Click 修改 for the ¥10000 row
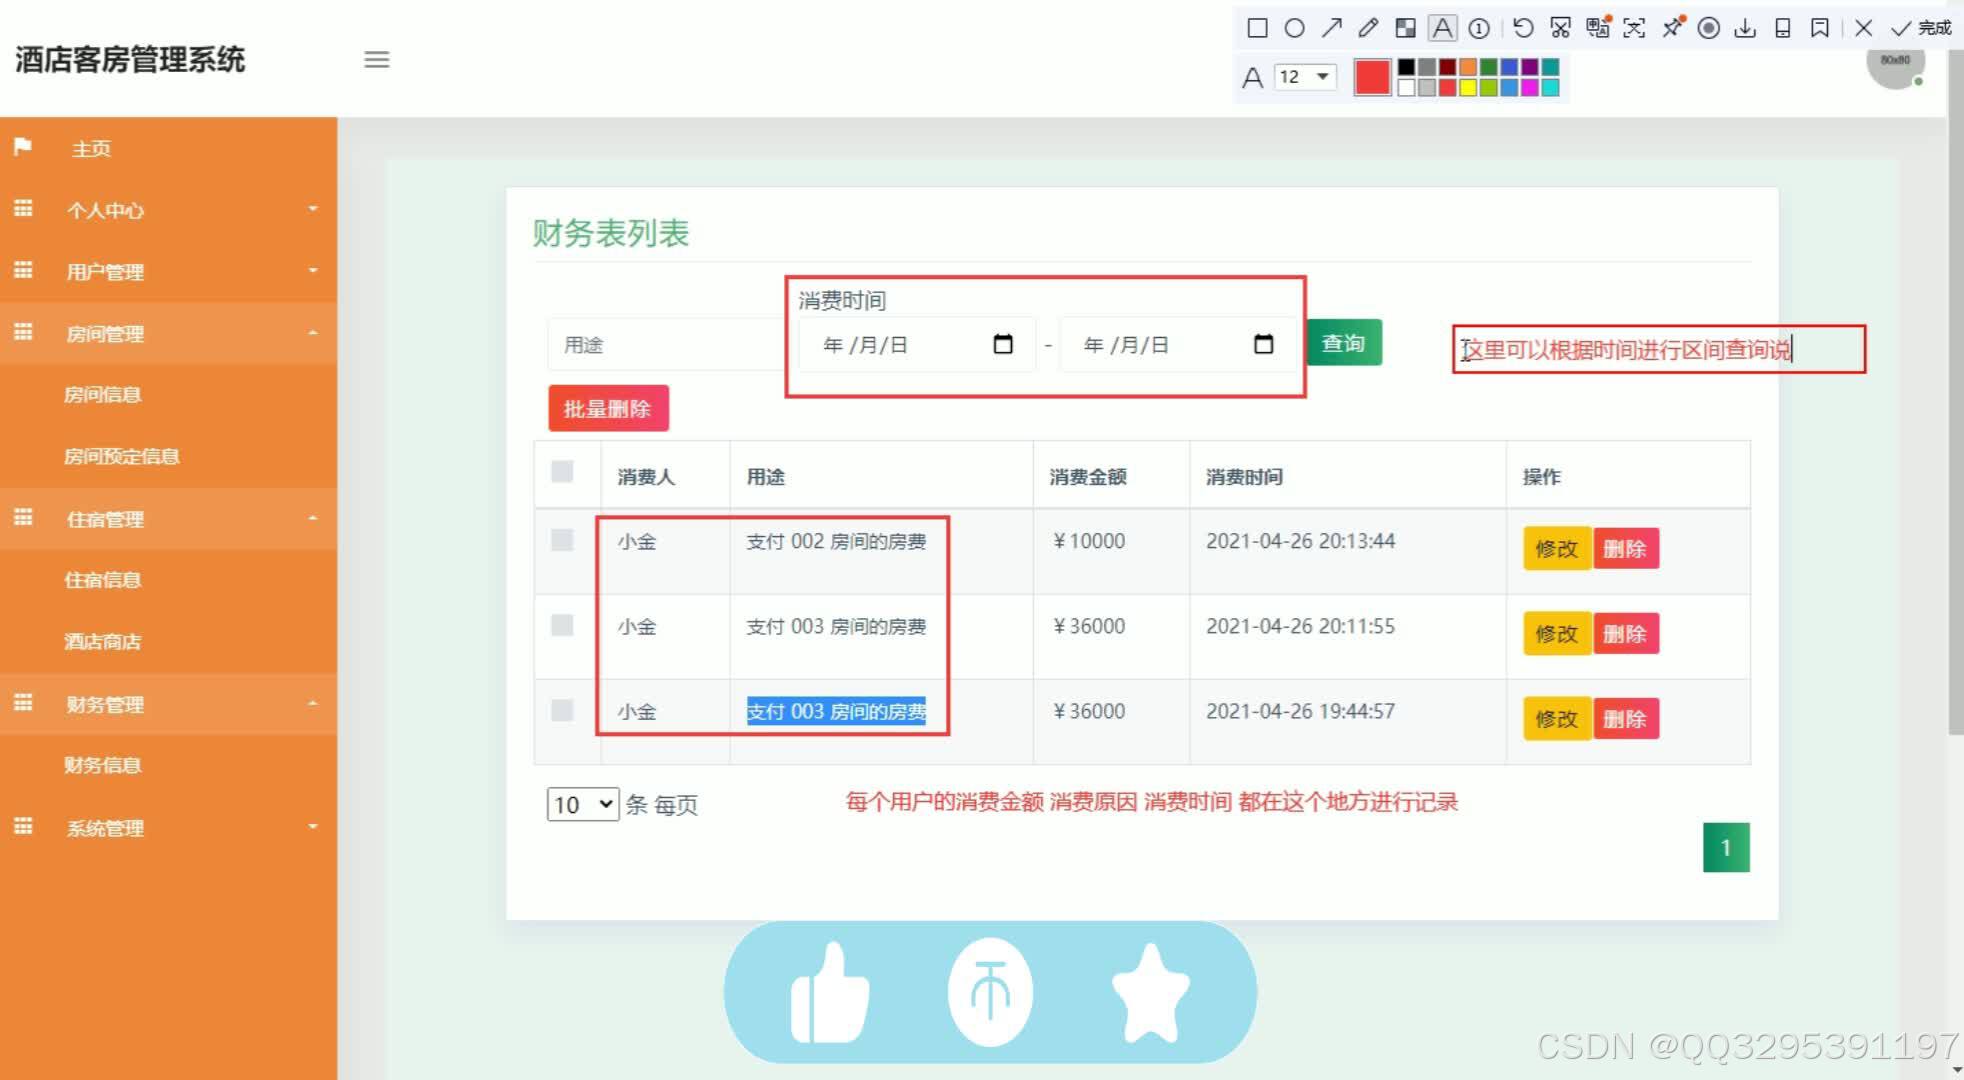Screen dimensions: 1964x1080 pos(1557,548)
